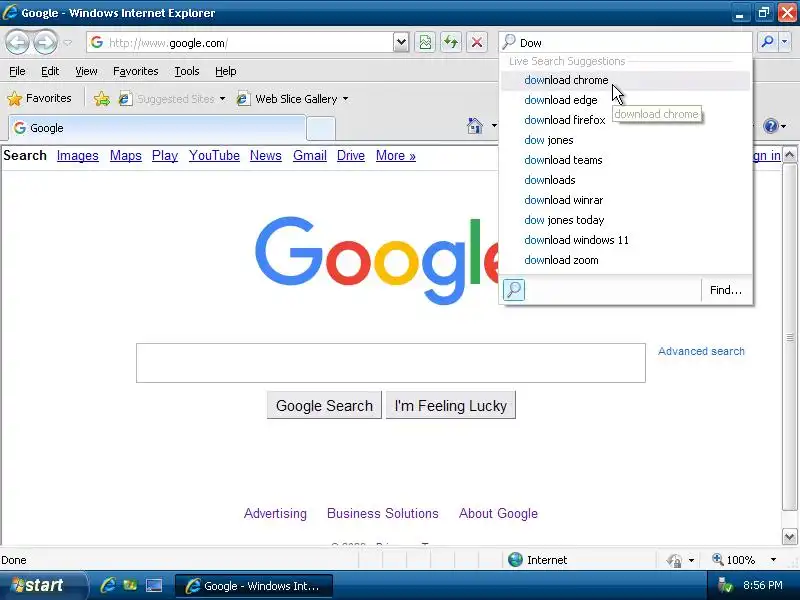Open the More » link
The image size is (800, 600).
[396, 156]
